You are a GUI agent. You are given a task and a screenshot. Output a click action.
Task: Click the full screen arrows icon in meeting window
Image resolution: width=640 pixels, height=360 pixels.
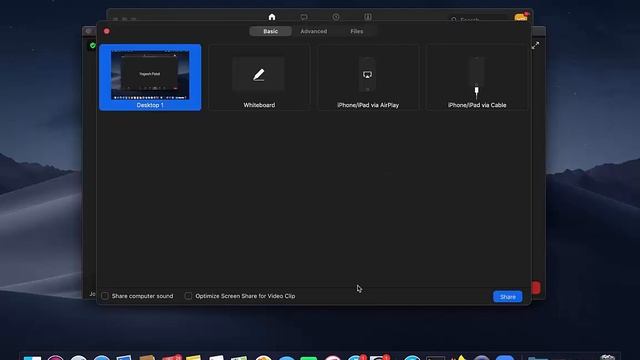(x=536, y=45)
